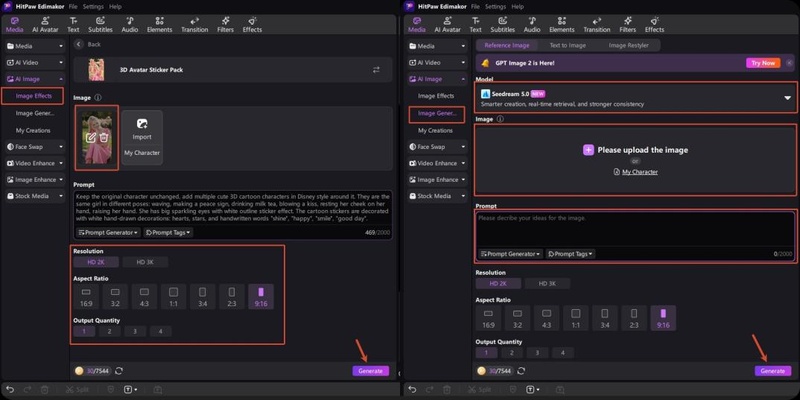Viewport: 800px width, 400px height.
Task: Open Audio tool in right window
Action: (x=532, y=24)
